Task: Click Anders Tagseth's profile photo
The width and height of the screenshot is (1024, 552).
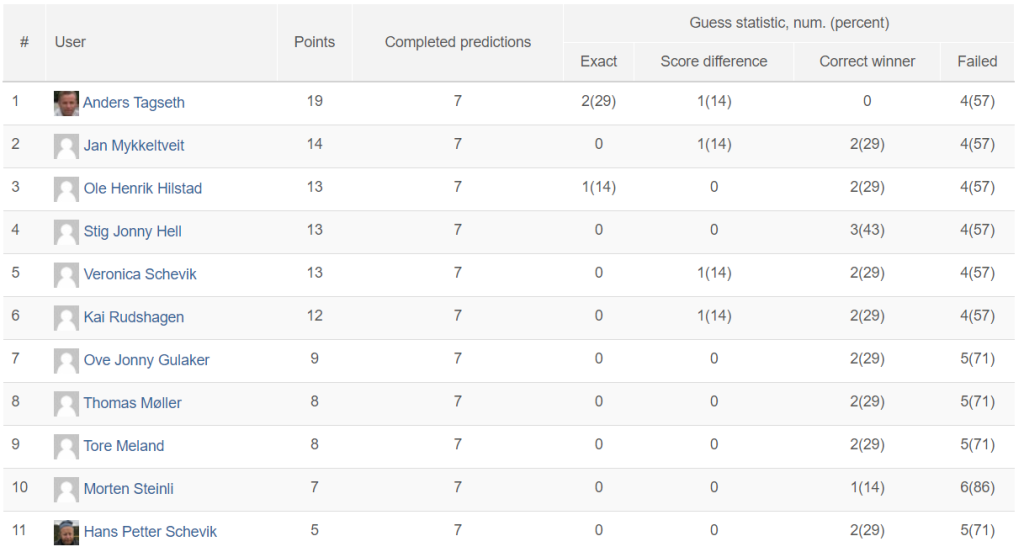Action: point(66,103)
